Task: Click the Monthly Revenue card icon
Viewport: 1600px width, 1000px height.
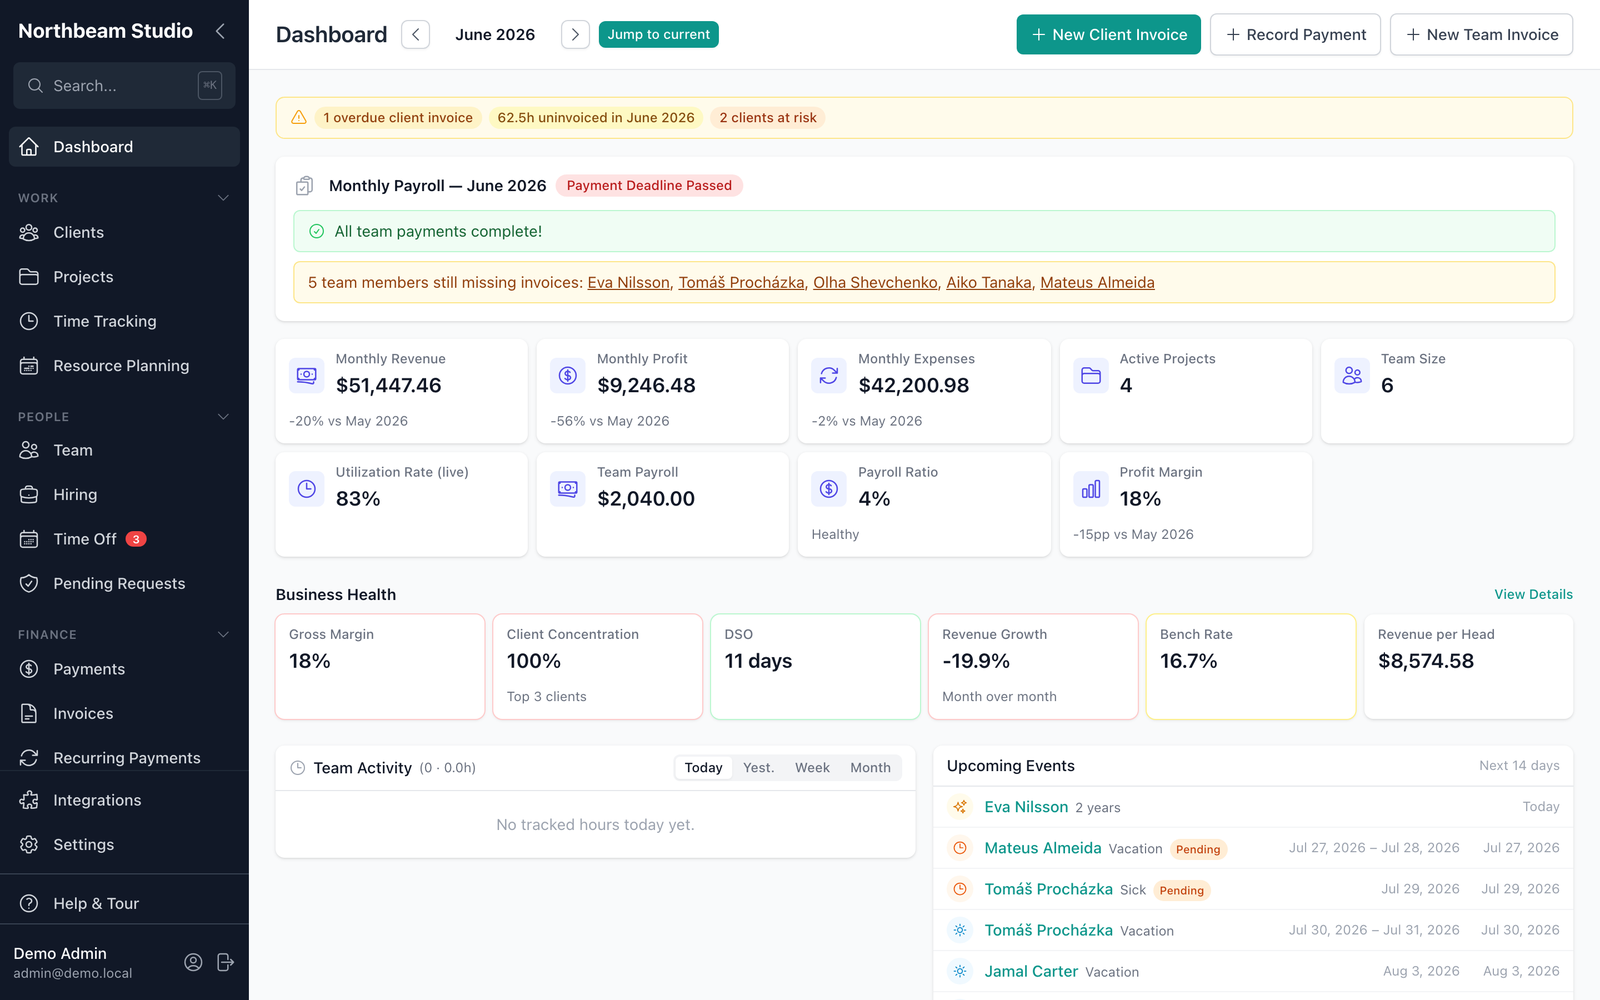Action: pos(306,375)
